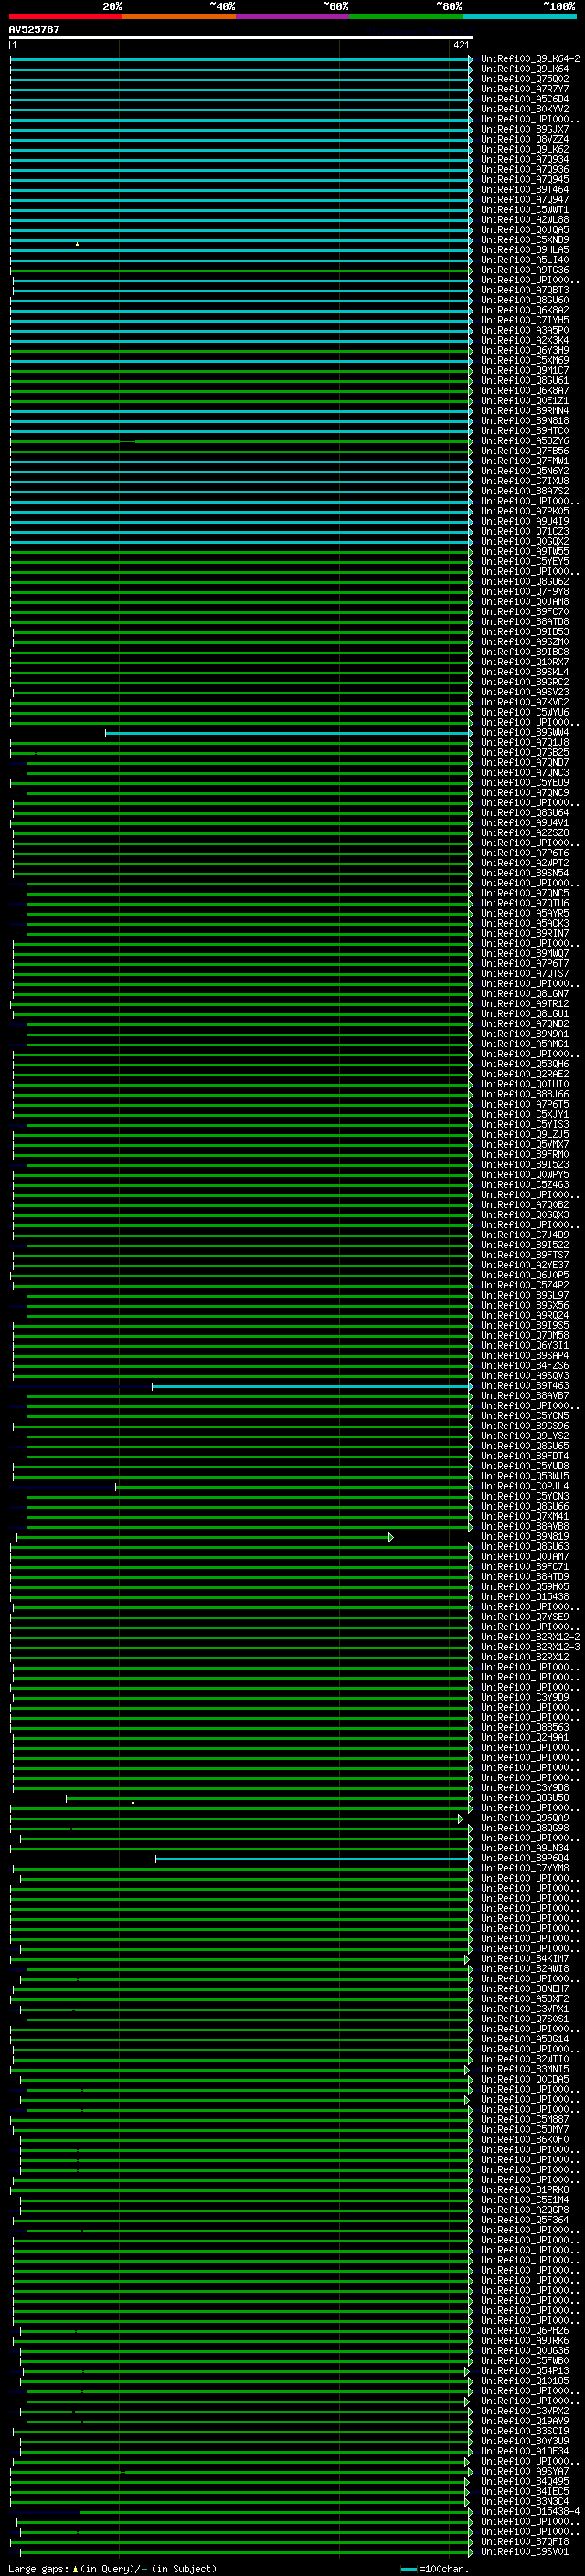Select hit label UniRef100_A2WL88

525,220
